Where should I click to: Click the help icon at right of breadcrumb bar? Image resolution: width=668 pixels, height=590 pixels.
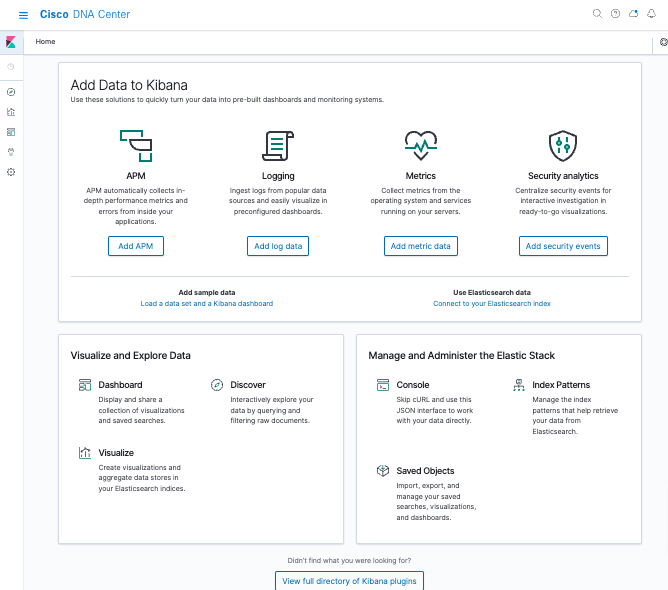[x=663, y=42]
